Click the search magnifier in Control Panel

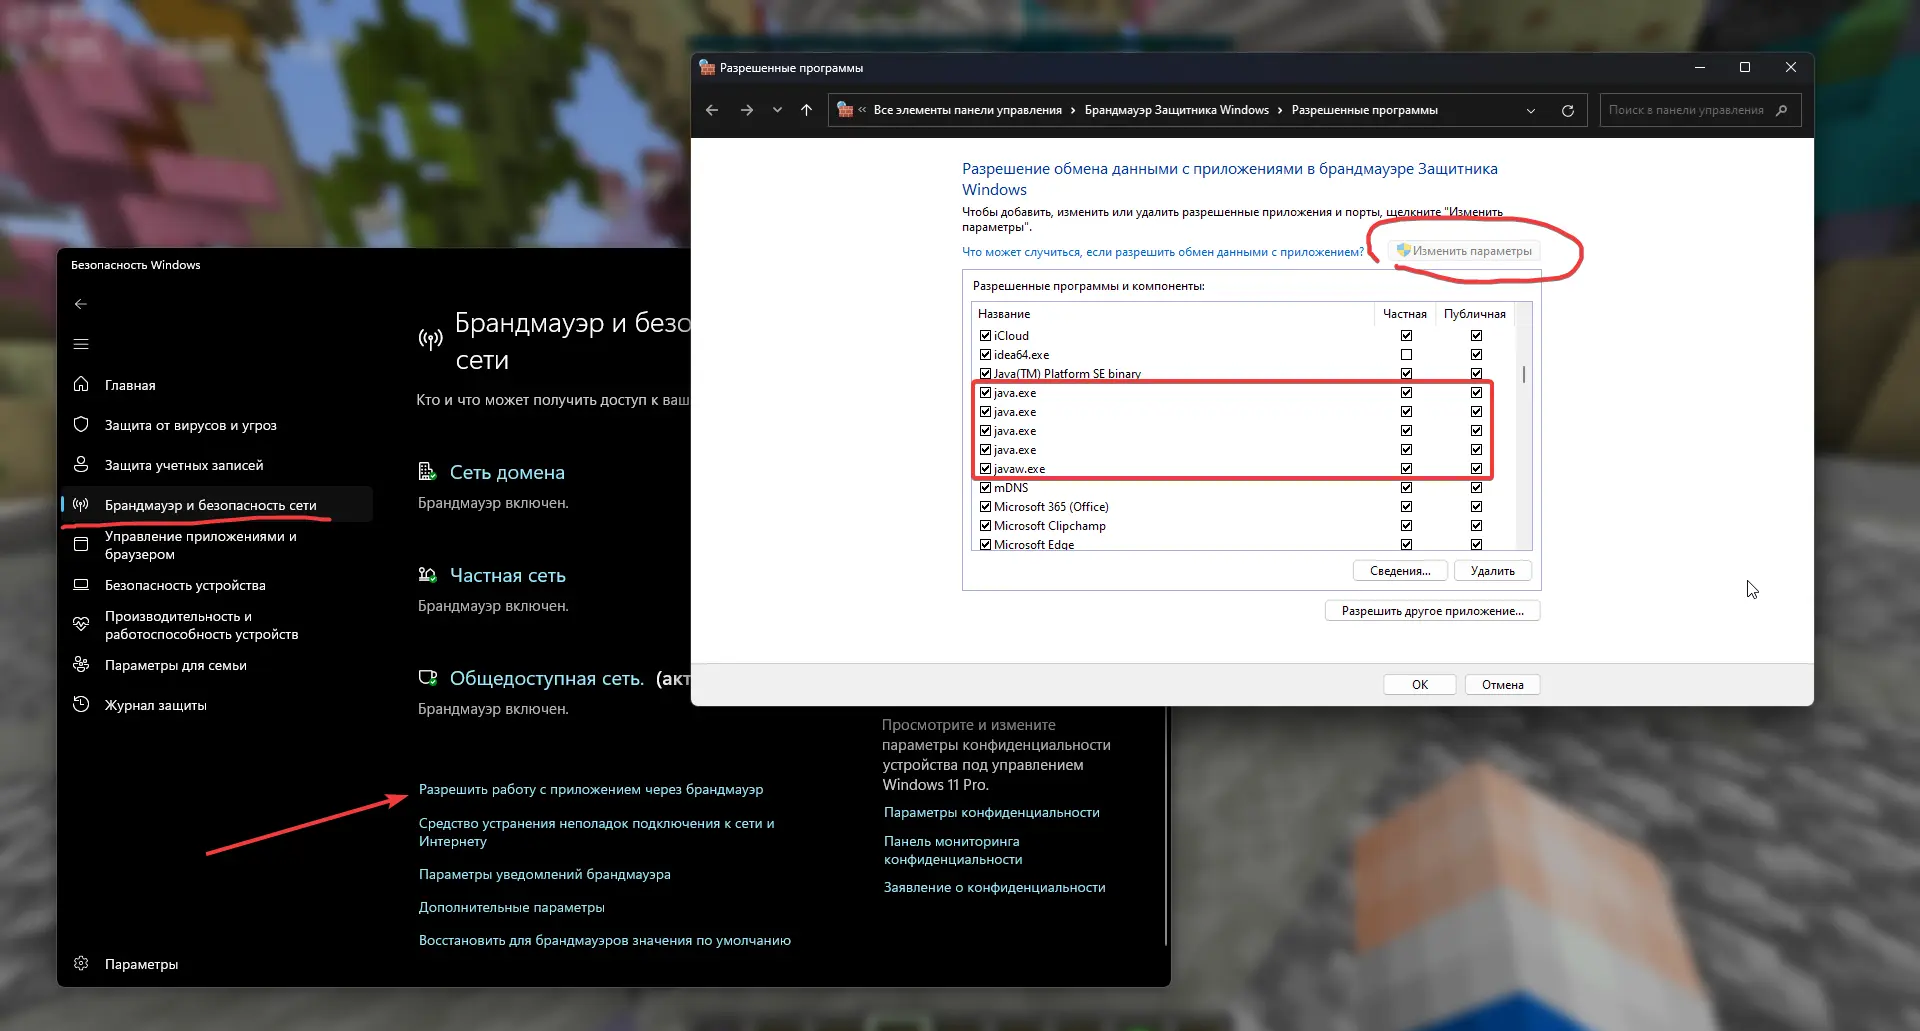click(x=1781, y=110)
